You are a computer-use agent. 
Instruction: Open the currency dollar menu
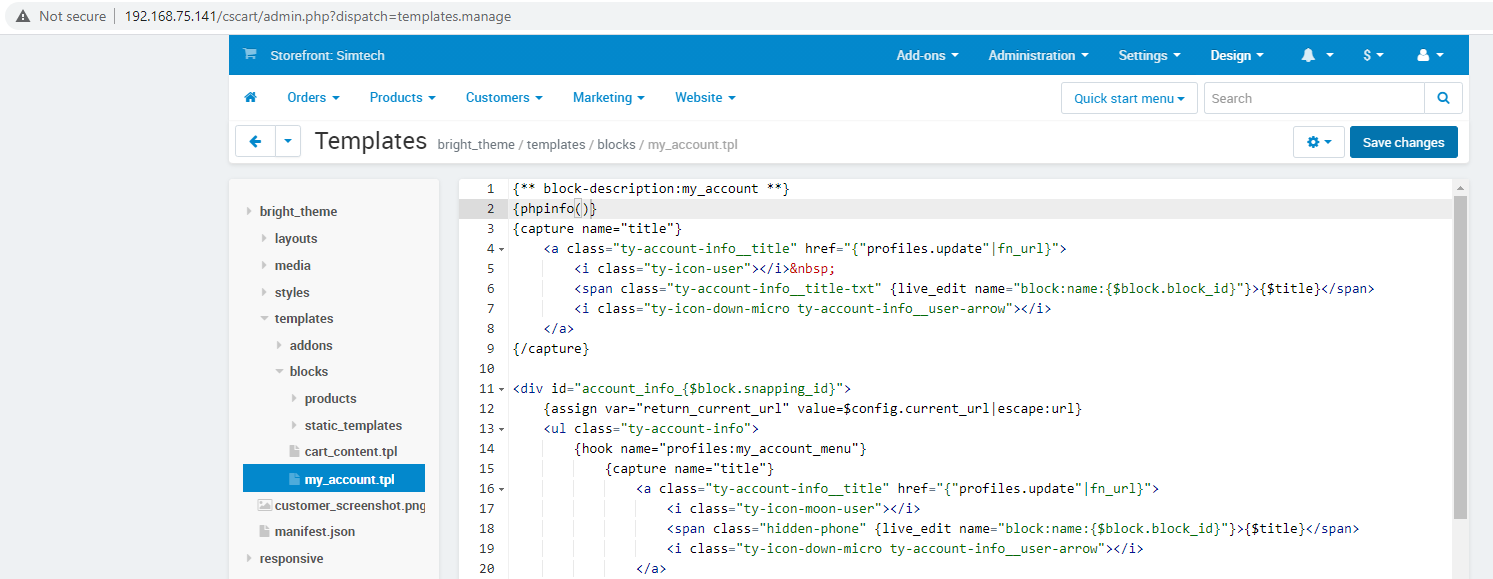coord(1373,56)
